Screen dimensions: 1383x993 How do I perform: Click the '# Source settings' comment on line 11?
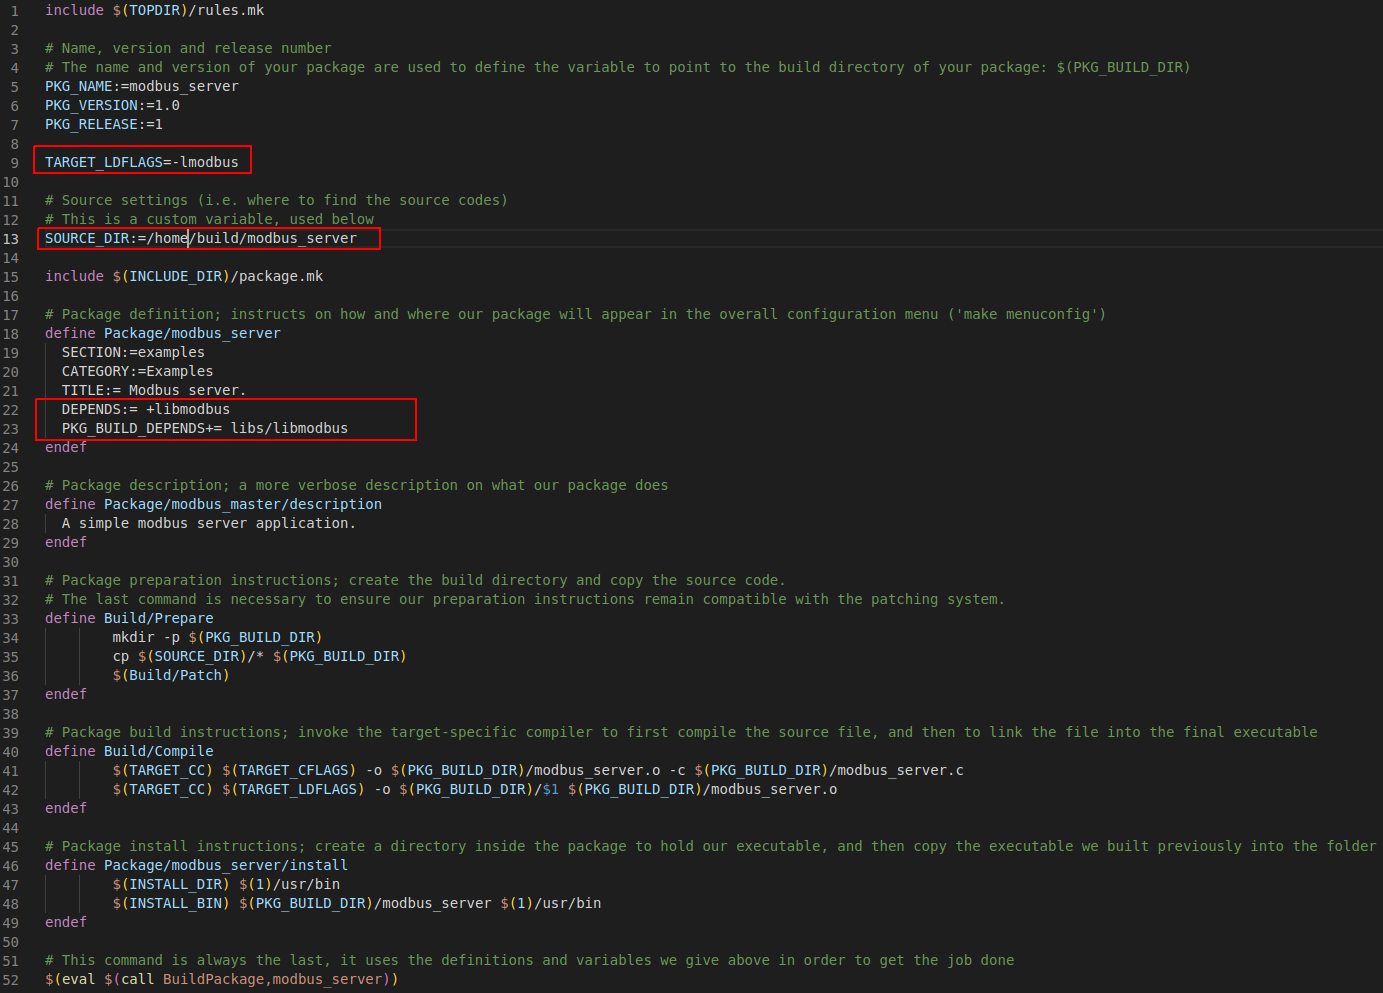point(276,200)
